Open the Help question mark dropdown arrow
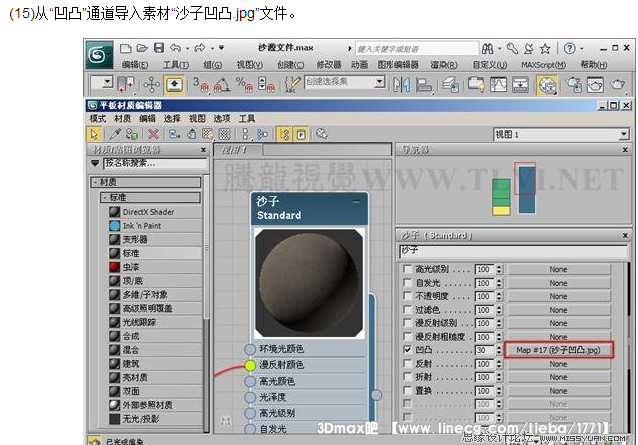 [x=582, y=49]
